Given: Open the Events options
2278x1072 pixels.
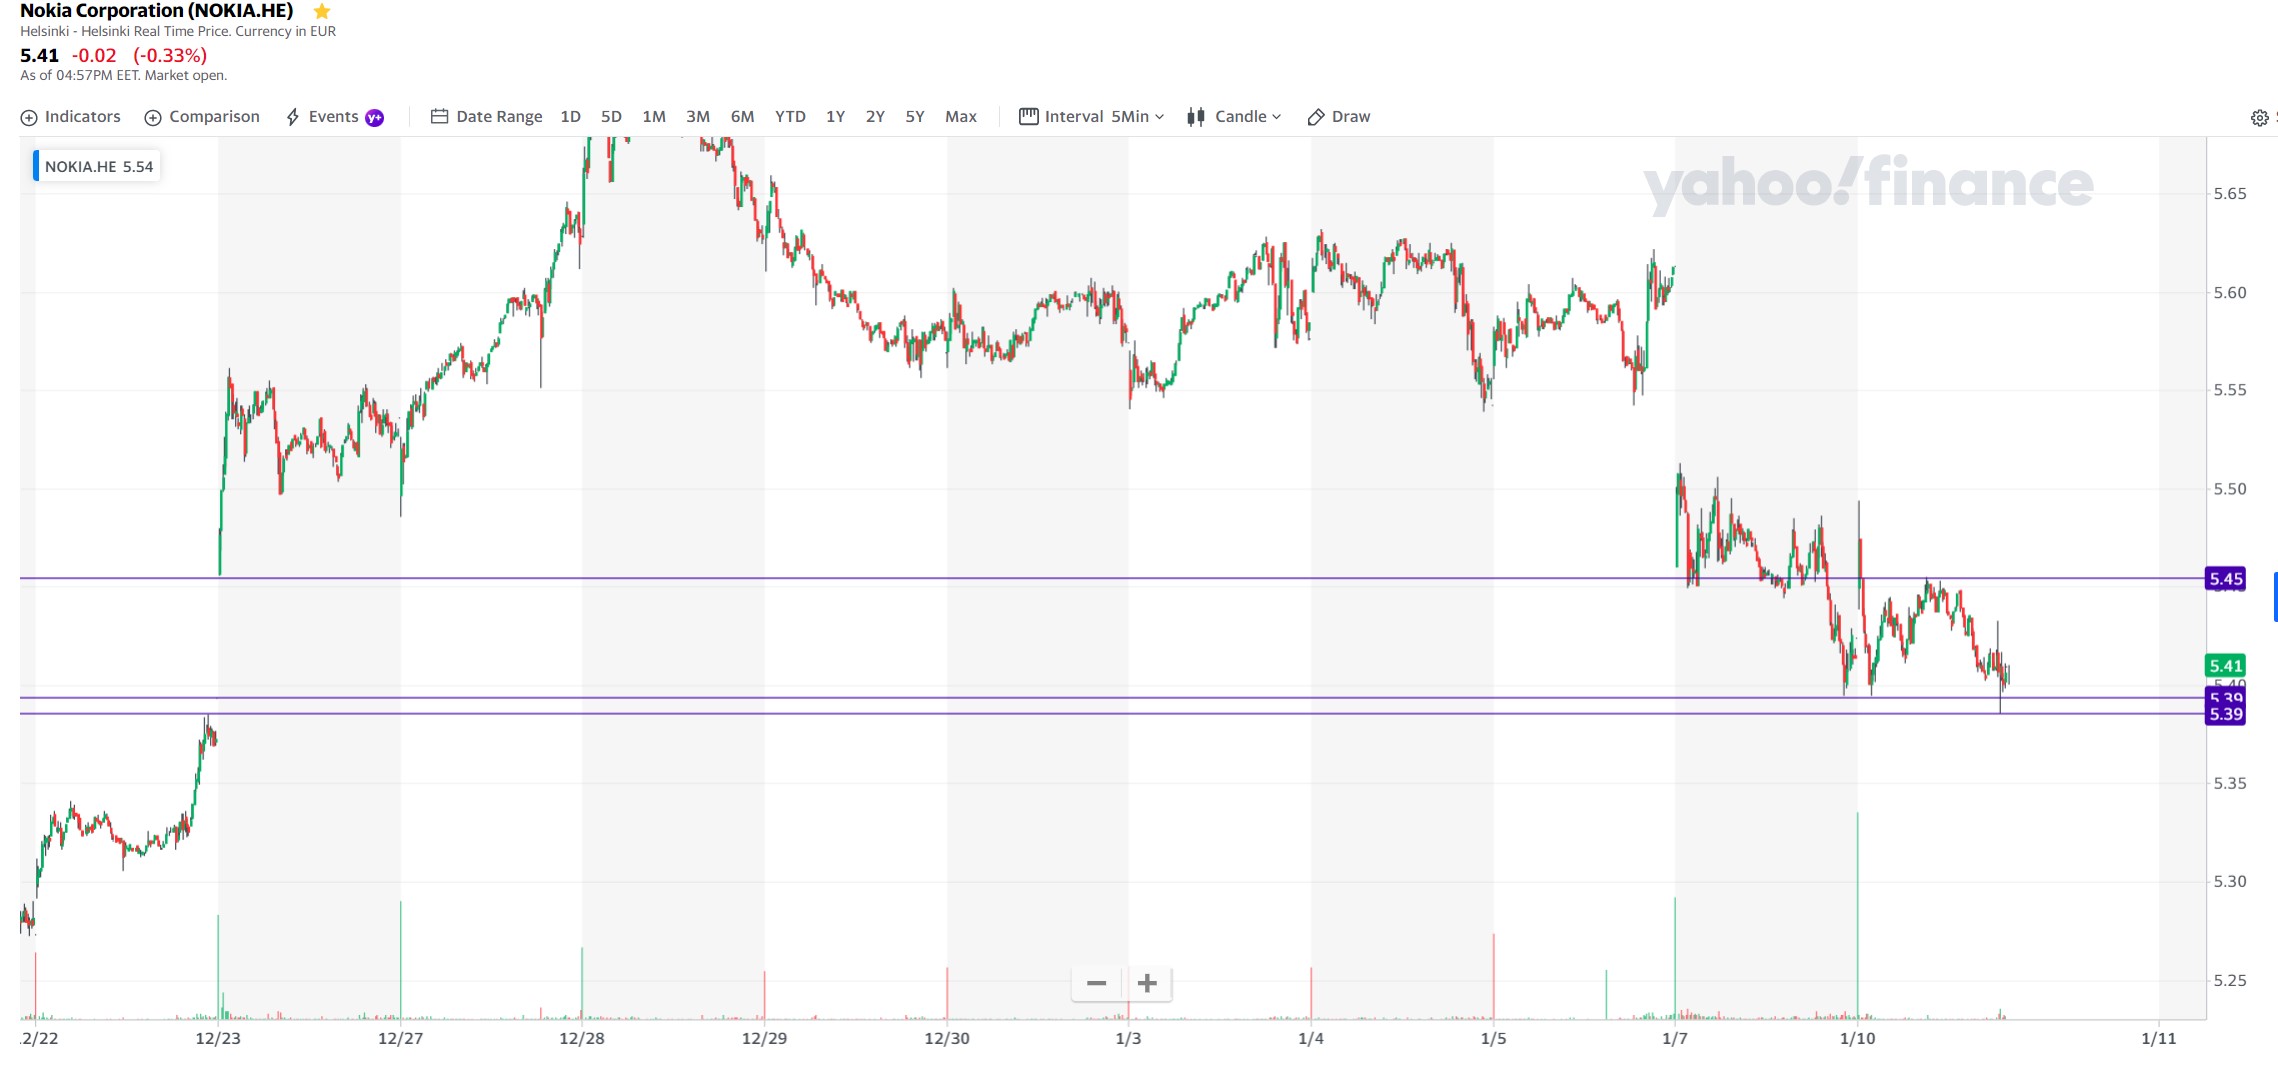Looking at the screenshot, I should click(334, 117).
